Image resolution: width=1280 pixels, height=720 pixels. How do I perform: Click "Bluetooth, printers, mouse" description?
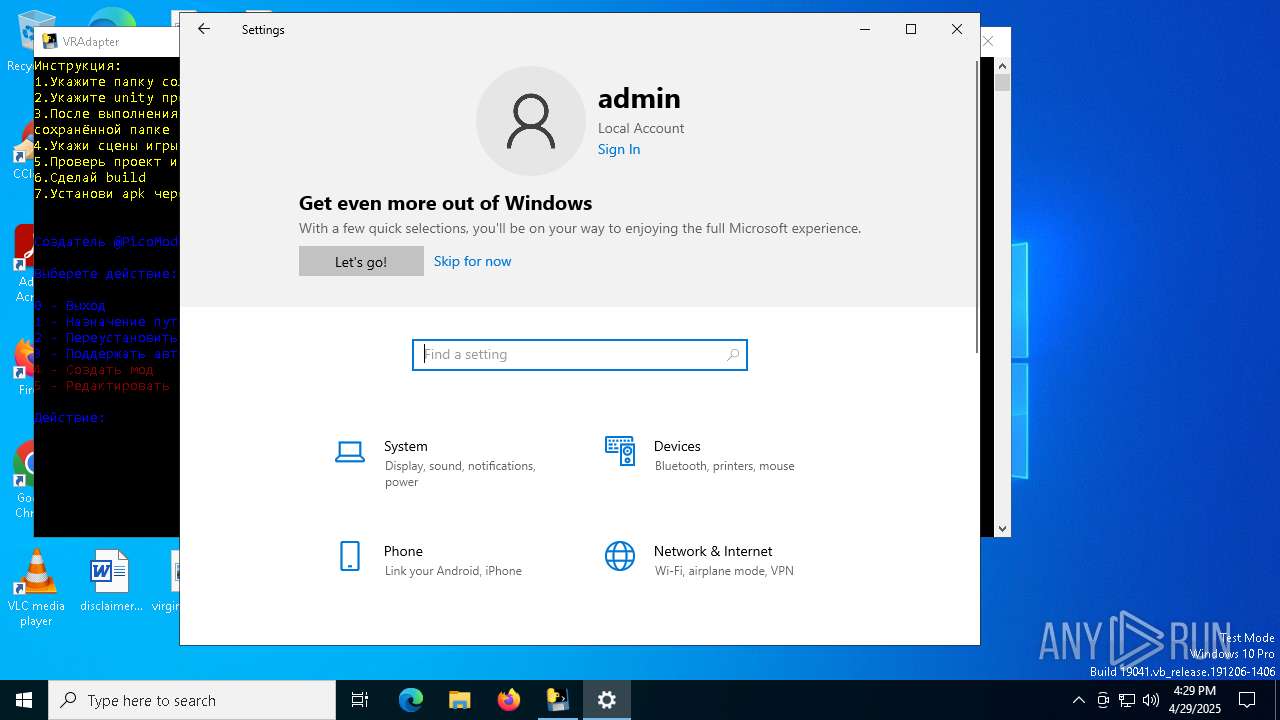(x=724, y=466)
